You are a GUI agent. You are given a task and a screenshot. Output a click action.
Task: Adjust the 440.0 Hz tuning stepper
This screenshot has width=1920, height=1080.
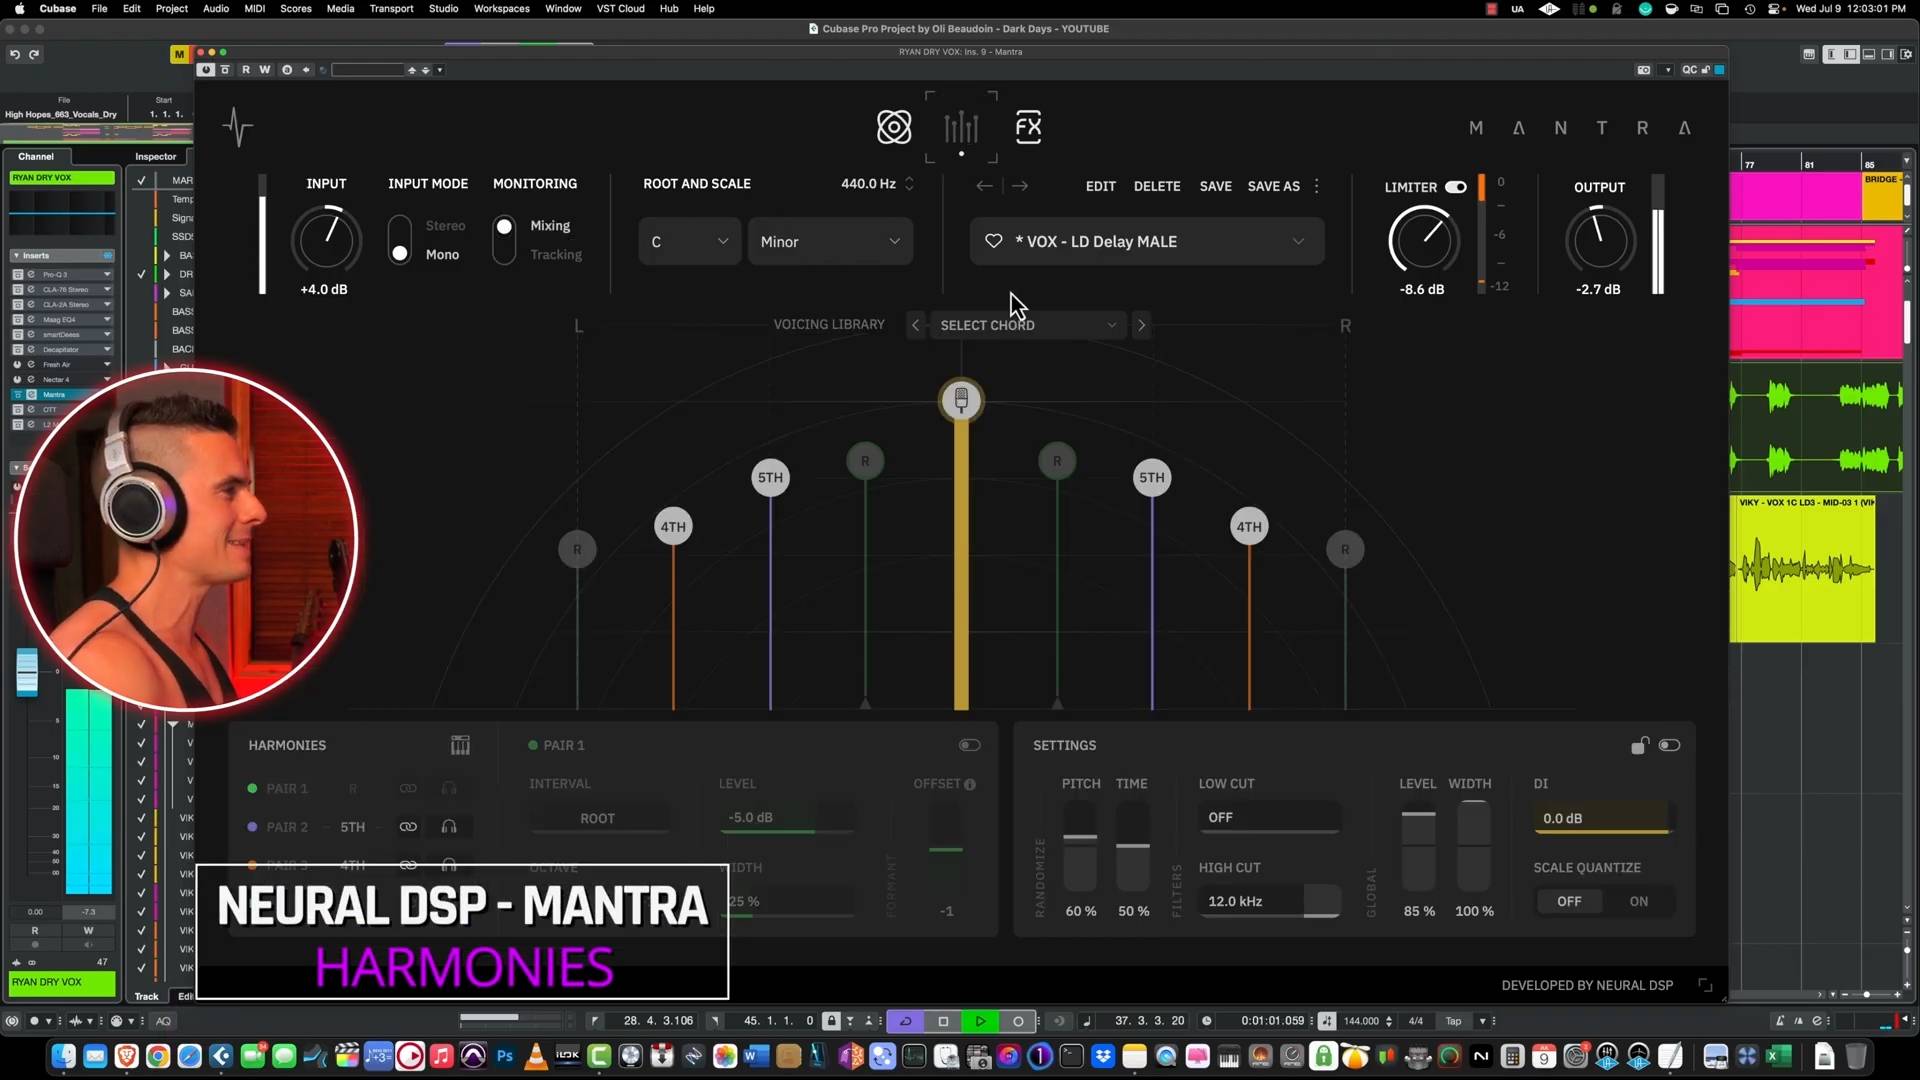click(x=909, y=184)
